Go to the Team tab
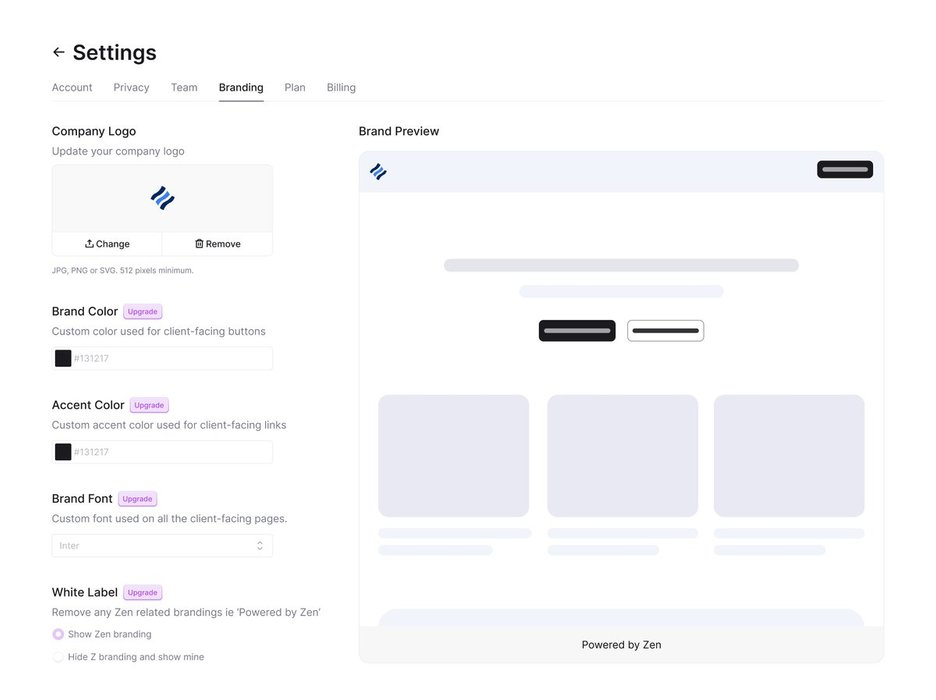Viewport: 936px width, 700px height. [x=184, y=88]
